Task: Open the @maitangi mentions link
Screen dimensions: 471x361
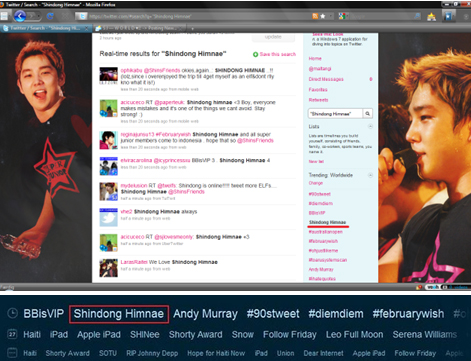Action: [x=320, y=69]
